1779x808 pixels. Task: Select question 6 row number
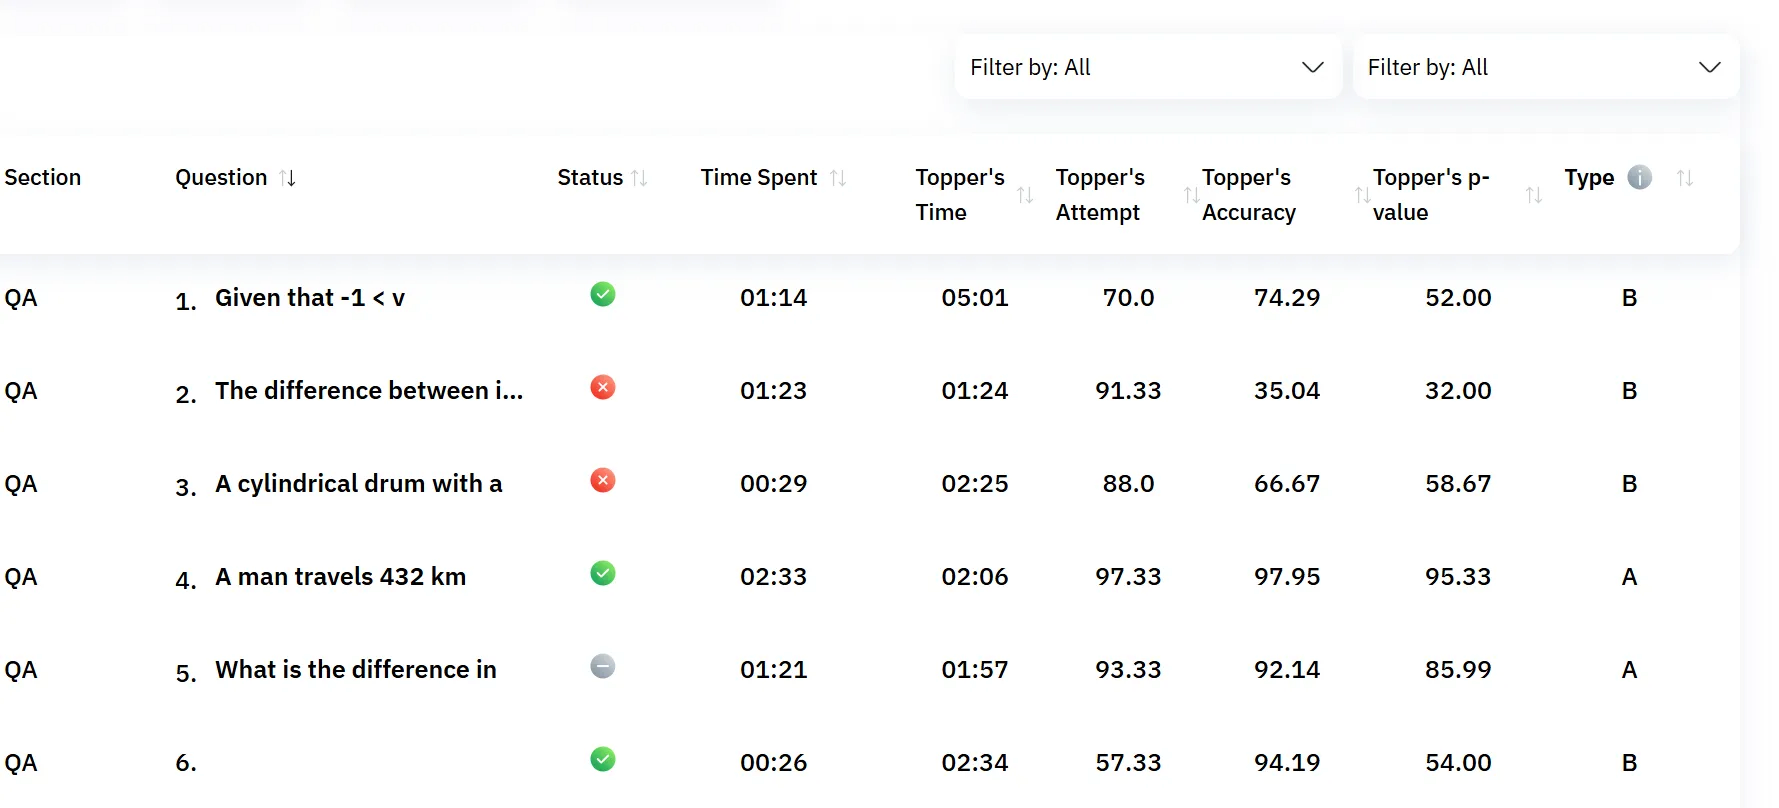186,763
